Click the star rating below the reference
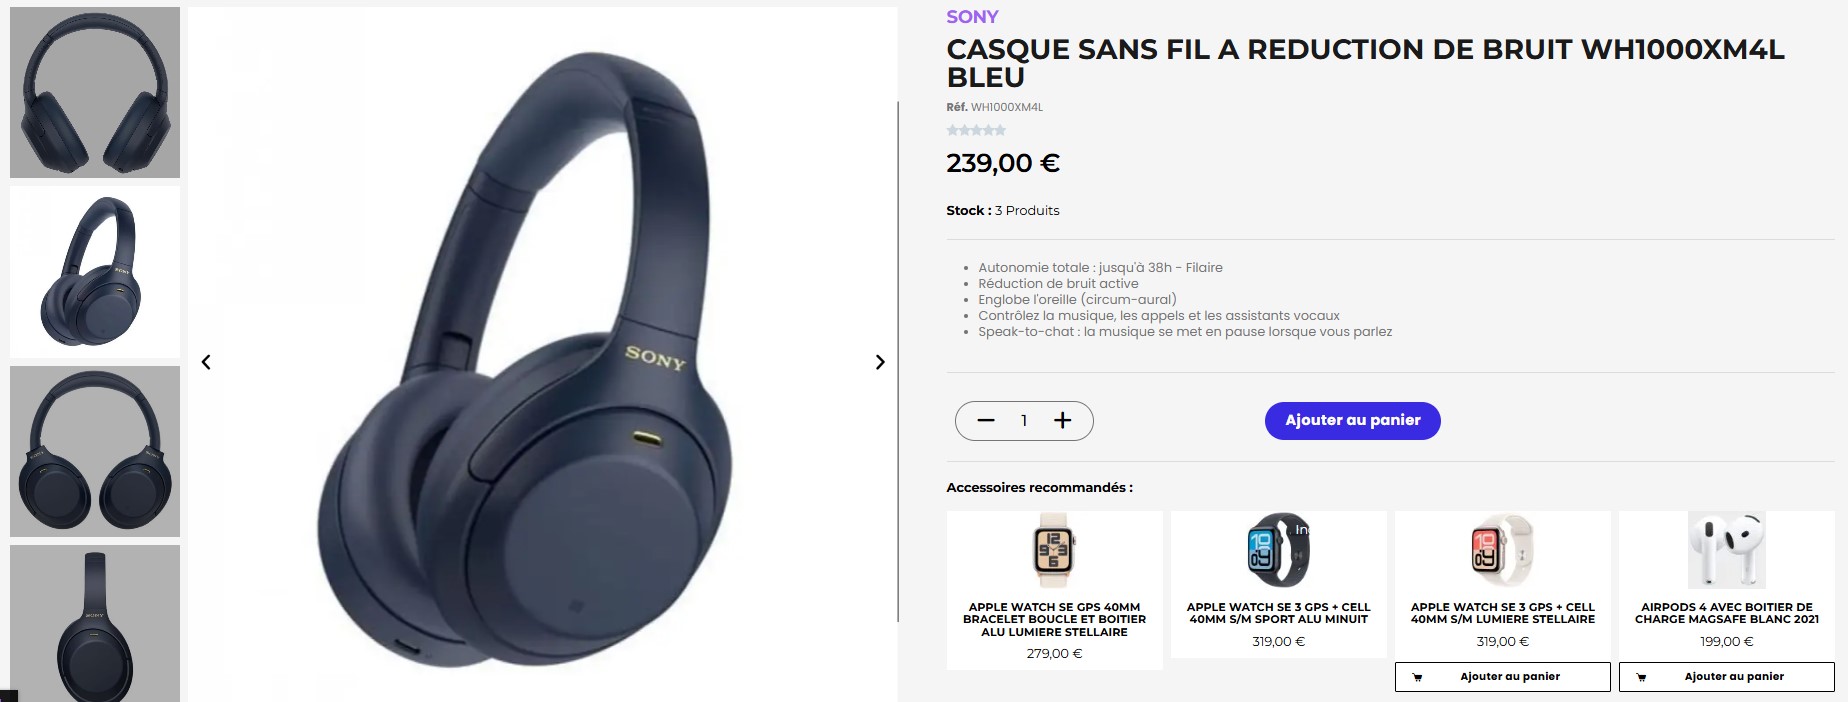This screenshot has height=702, width=1848. point(976,130)
